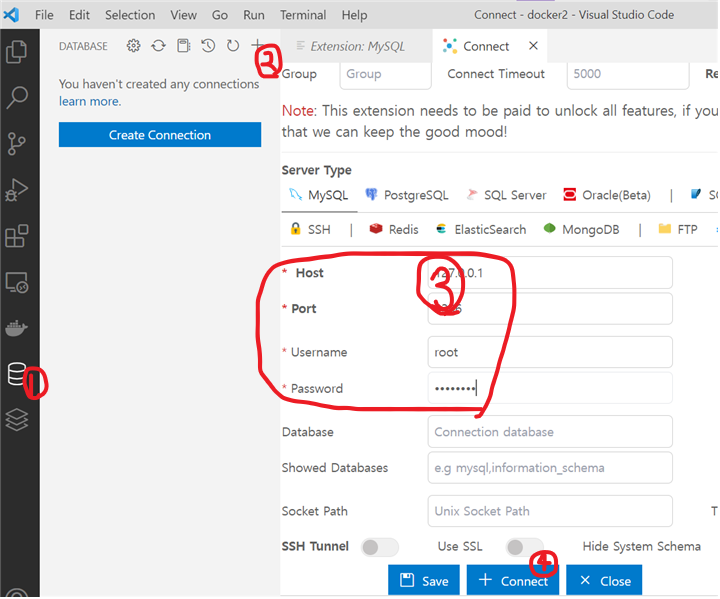720x599 pixels.
Task: Select FTP server type
Action: (678, 229)
